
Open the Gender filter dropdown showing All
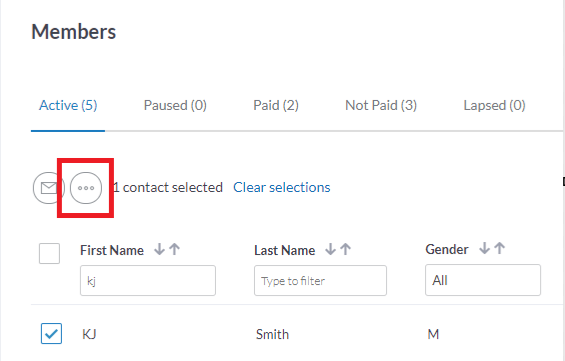(x=483, y=280)
